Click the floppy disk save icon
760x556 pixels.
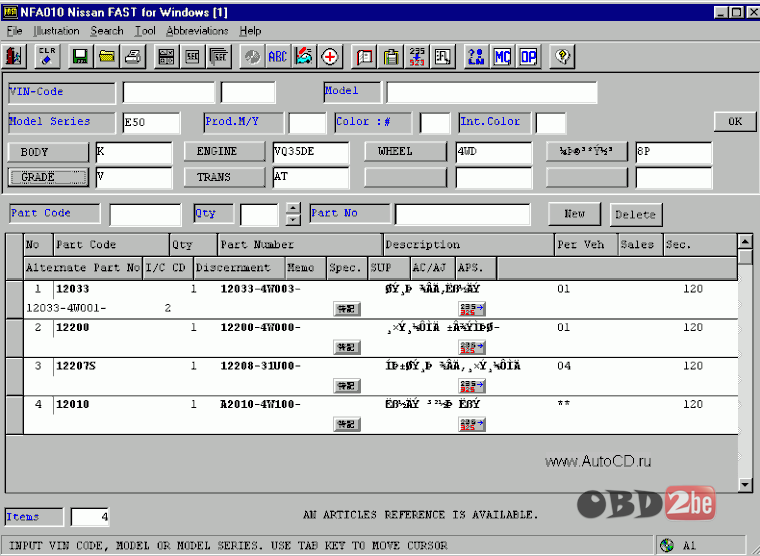(x=80, y=57)
